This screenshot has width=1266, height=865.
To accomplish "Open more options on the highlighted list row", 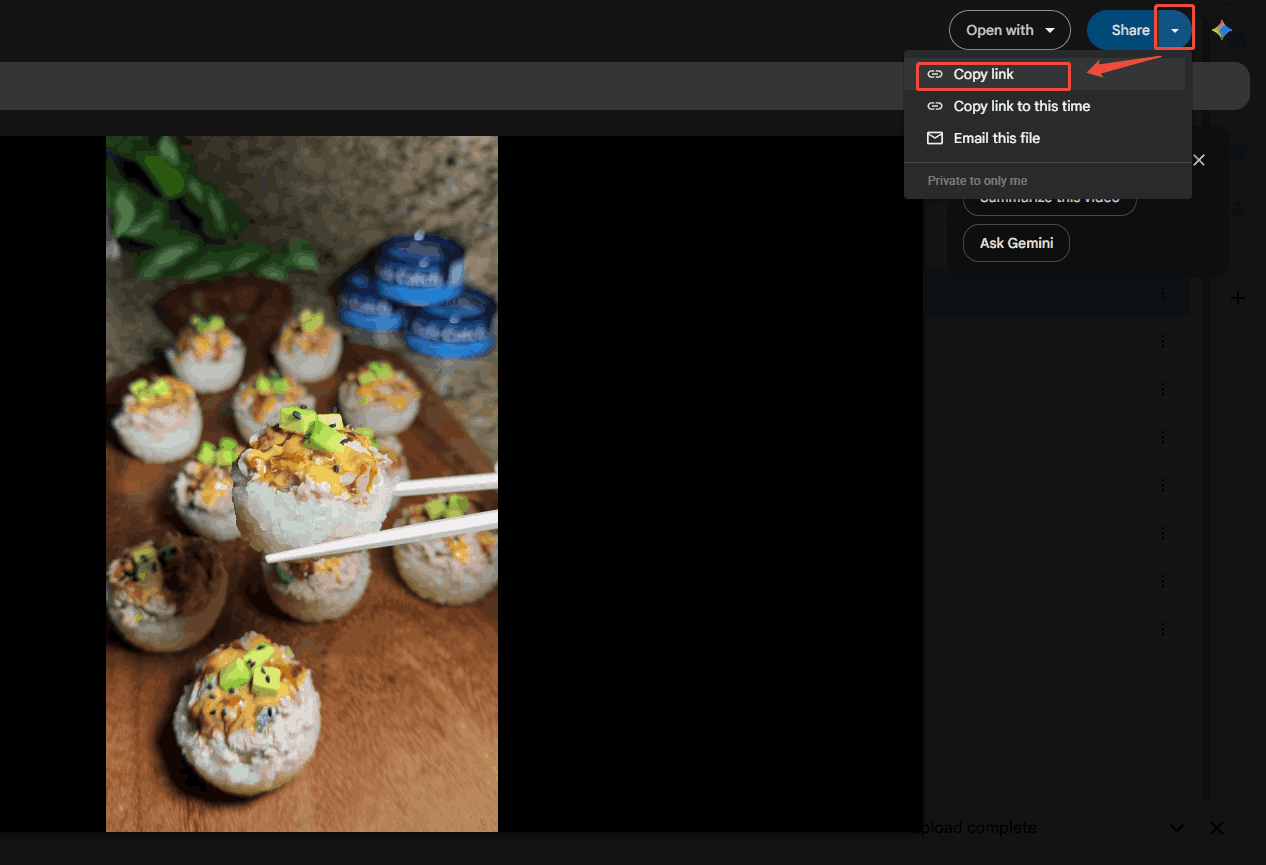I will click(x=1163, y=293).
